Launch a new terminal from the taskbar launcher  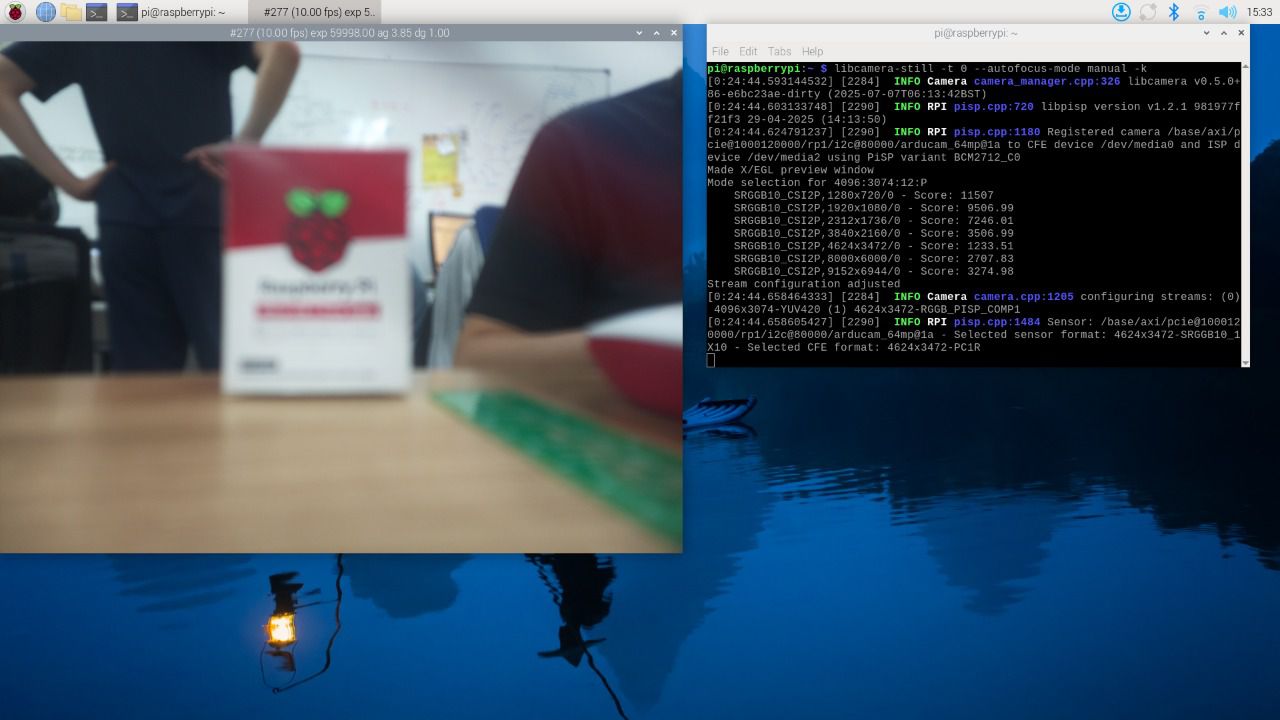click(x=97, y=12)
